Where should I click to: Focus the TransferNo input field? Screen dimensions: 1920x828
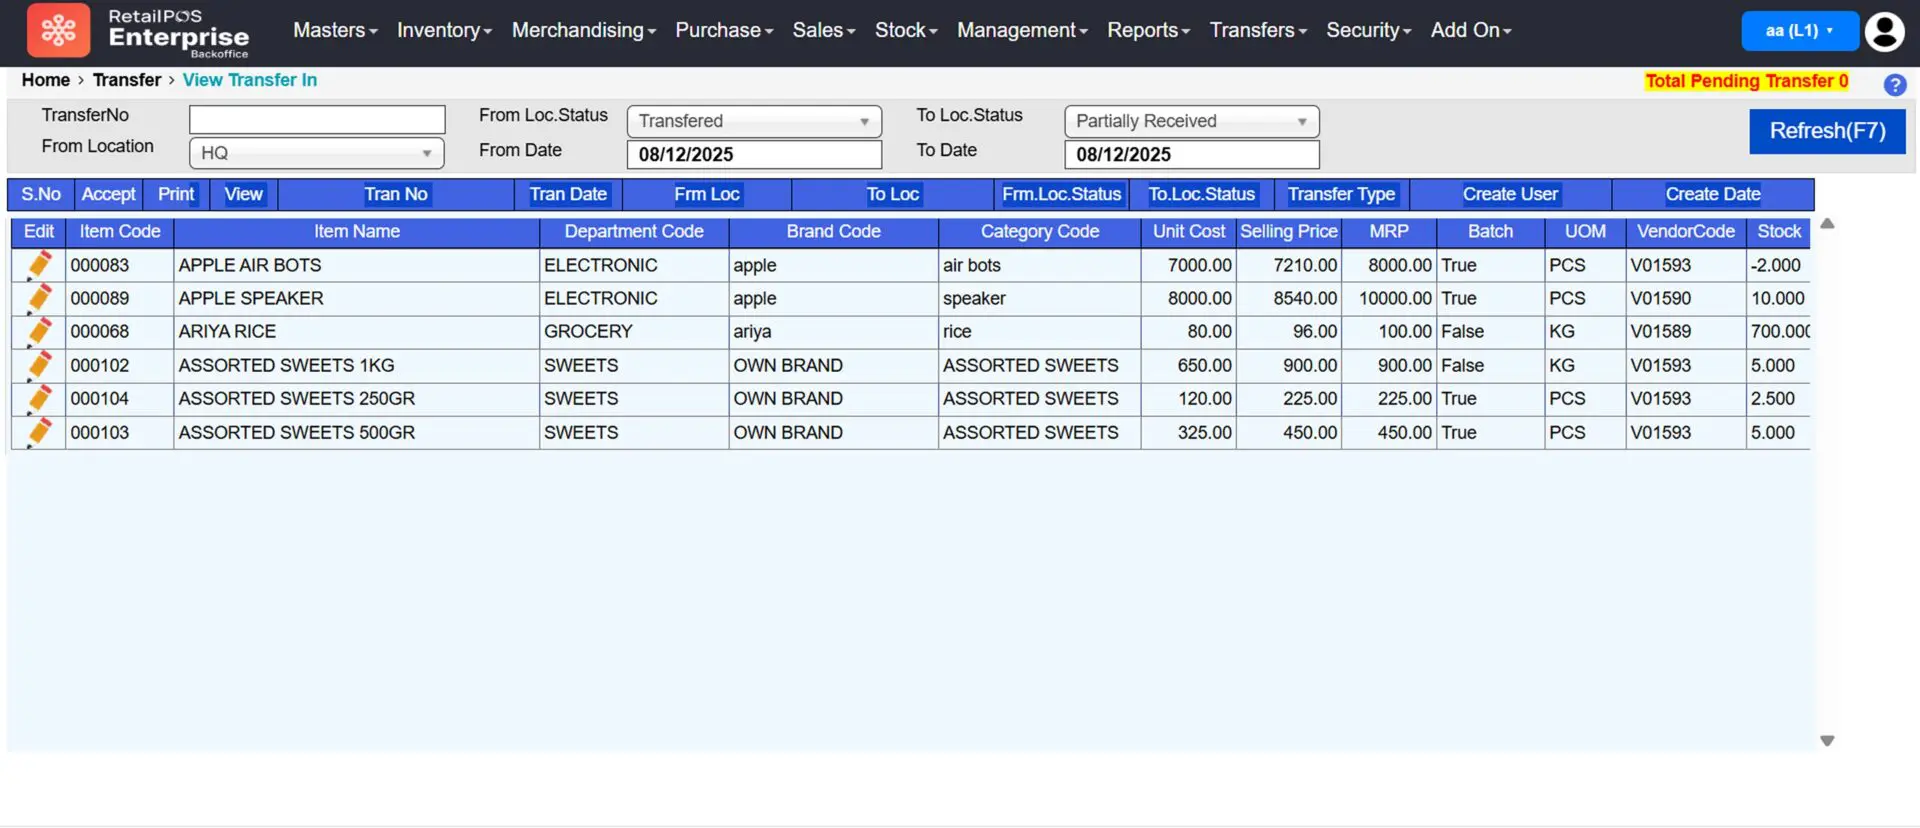[x=317, y=119]
